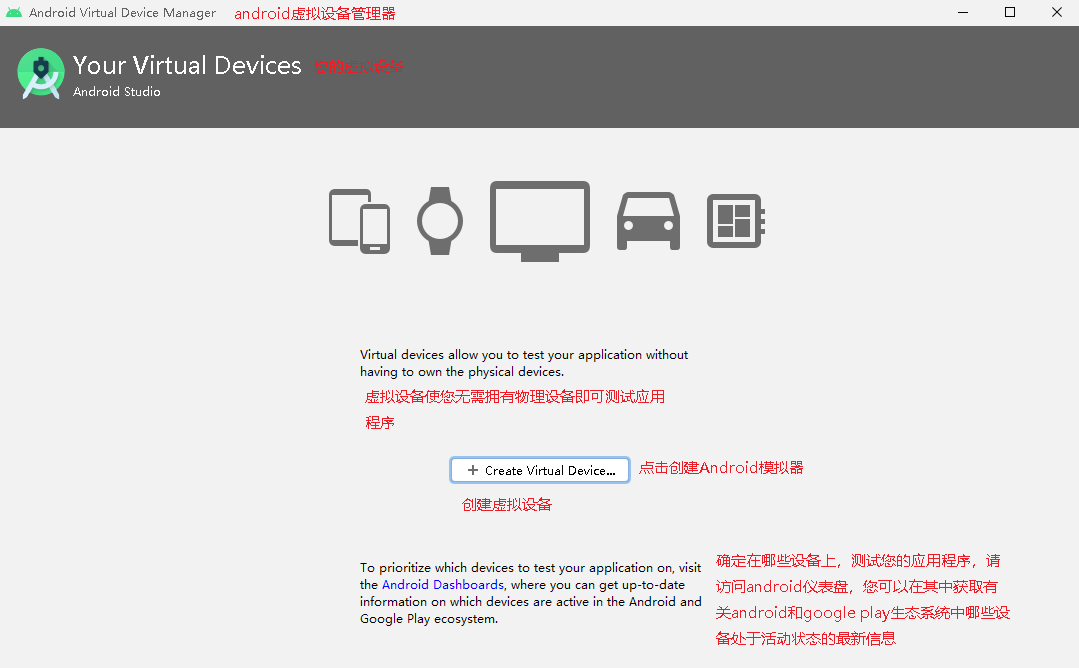1079x668 pixels.
Task: Click the 'Your Virtual Devices' heading text
Action: (187, 65)
